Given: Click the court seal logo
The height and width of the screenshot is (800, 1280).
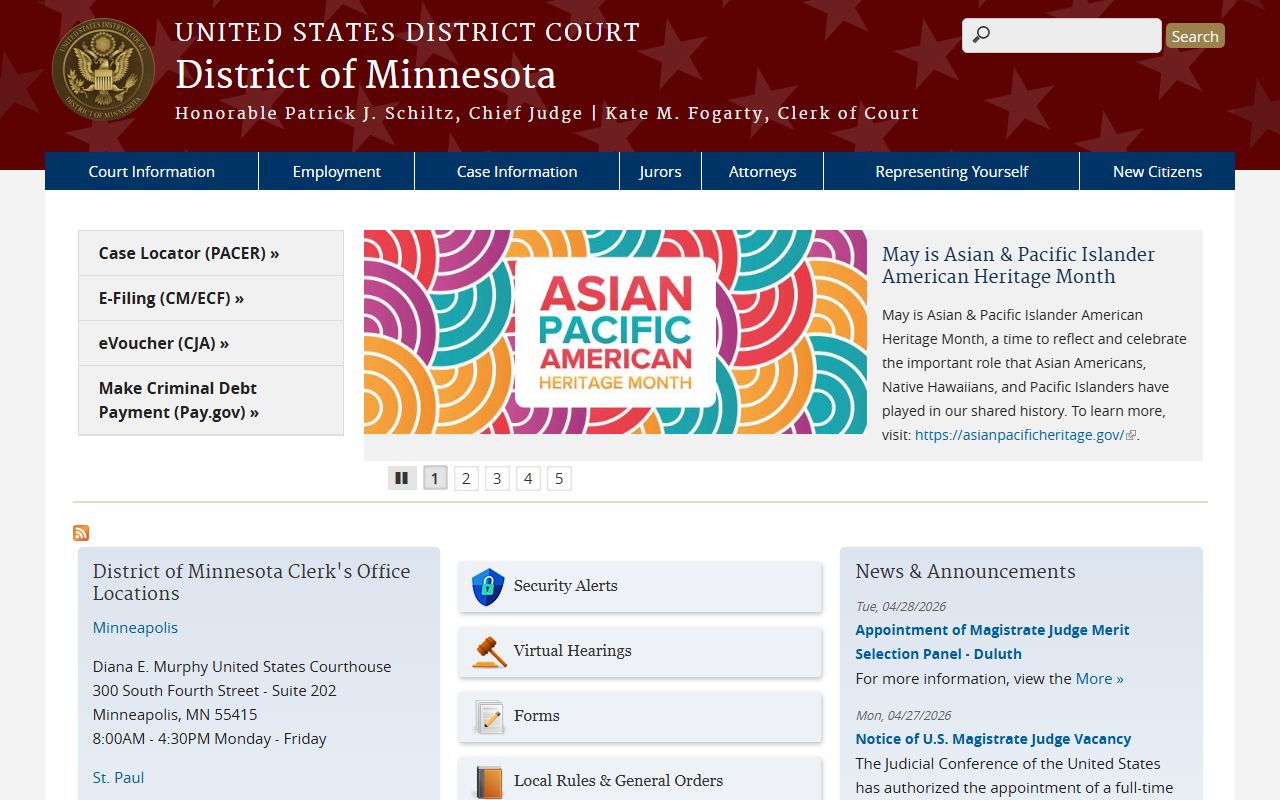Looking at the screenshot, I should [x=103, y=69].
